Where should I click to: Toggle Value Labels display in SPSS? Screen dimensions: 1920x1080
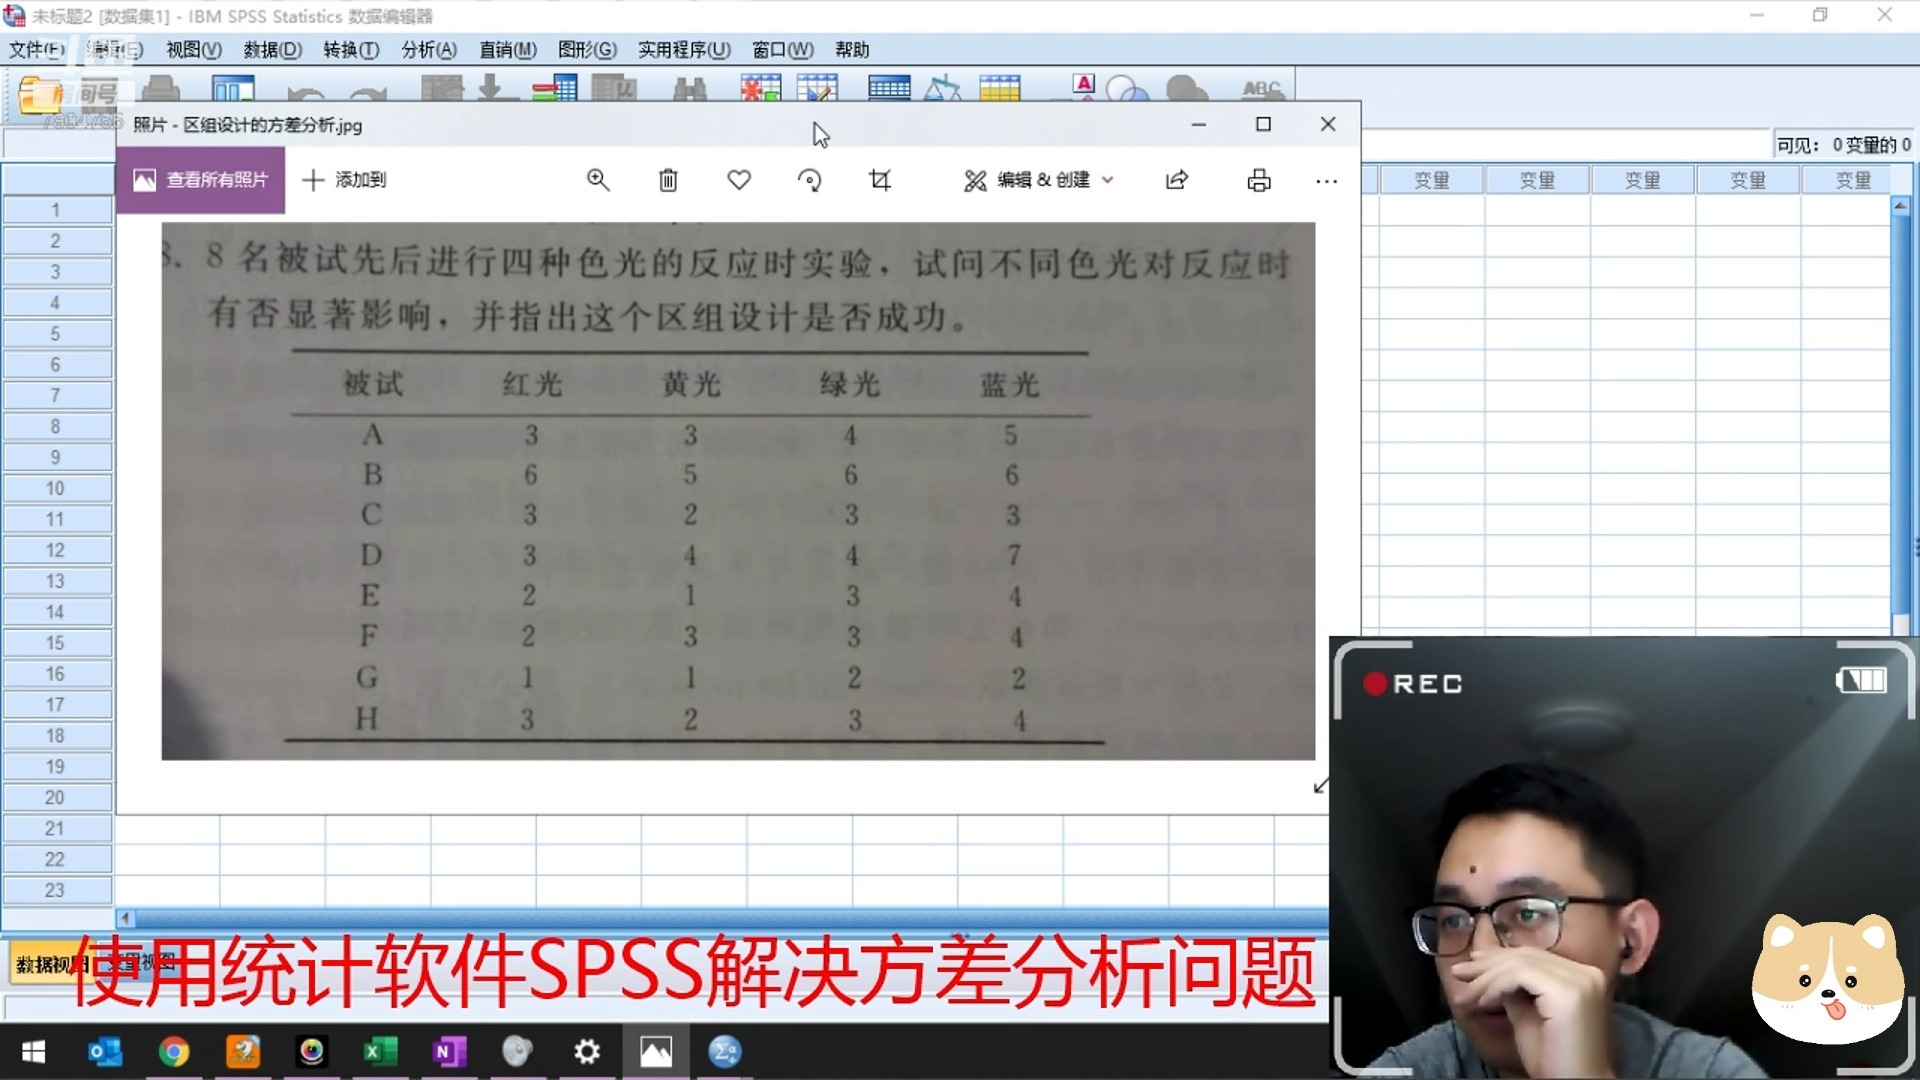click(x=1083, y=88)
